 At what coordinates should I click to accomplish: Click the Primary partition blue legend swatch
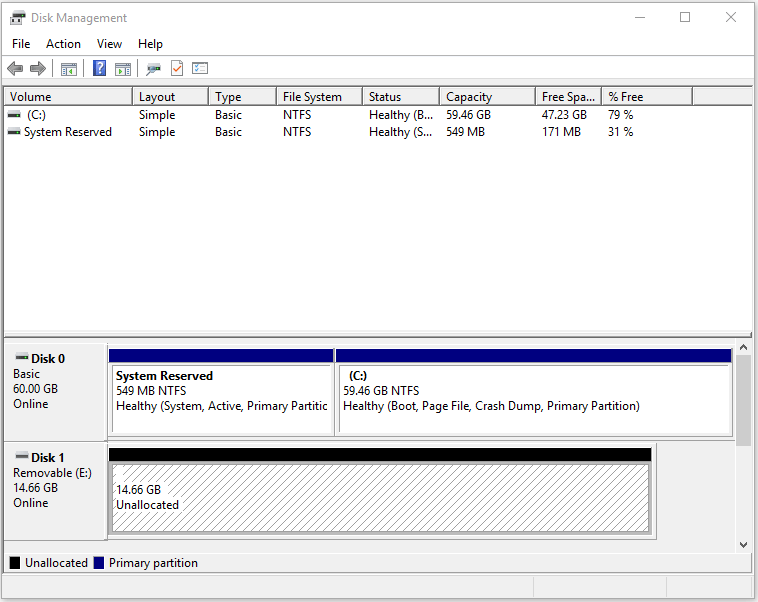coord(99,563)
